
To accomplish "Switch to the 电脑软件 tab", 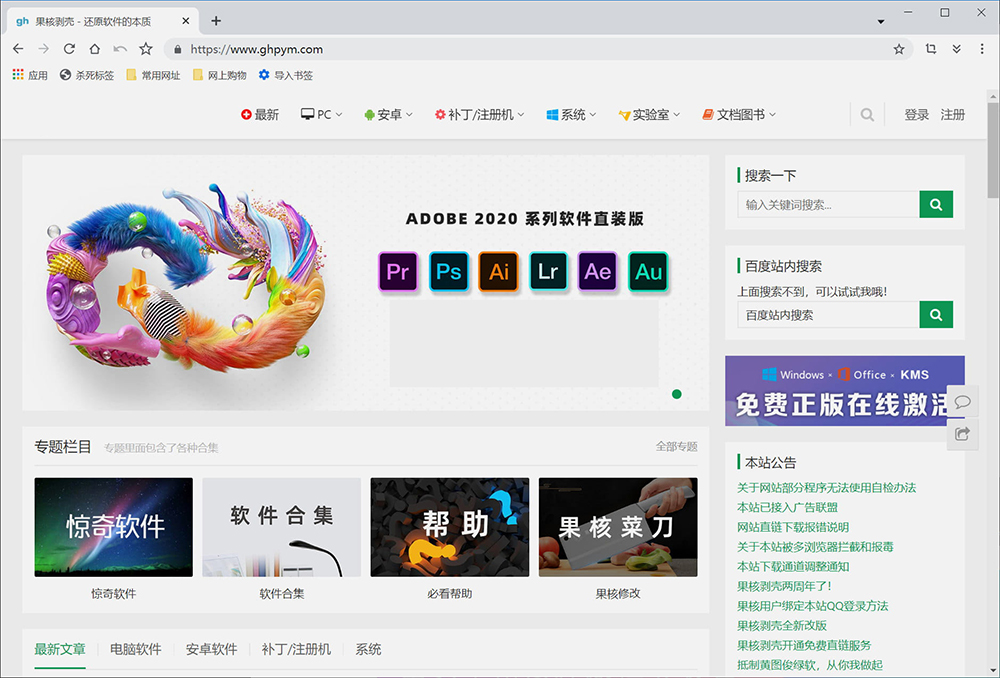I will click(x=135, y=649).
